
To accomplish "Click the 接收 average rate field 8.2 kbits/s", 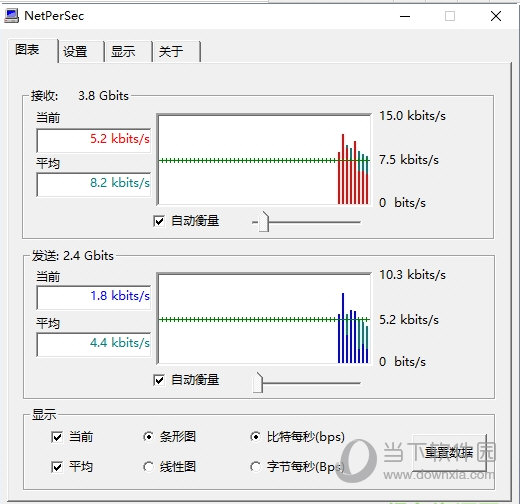I will click(94, 184).
